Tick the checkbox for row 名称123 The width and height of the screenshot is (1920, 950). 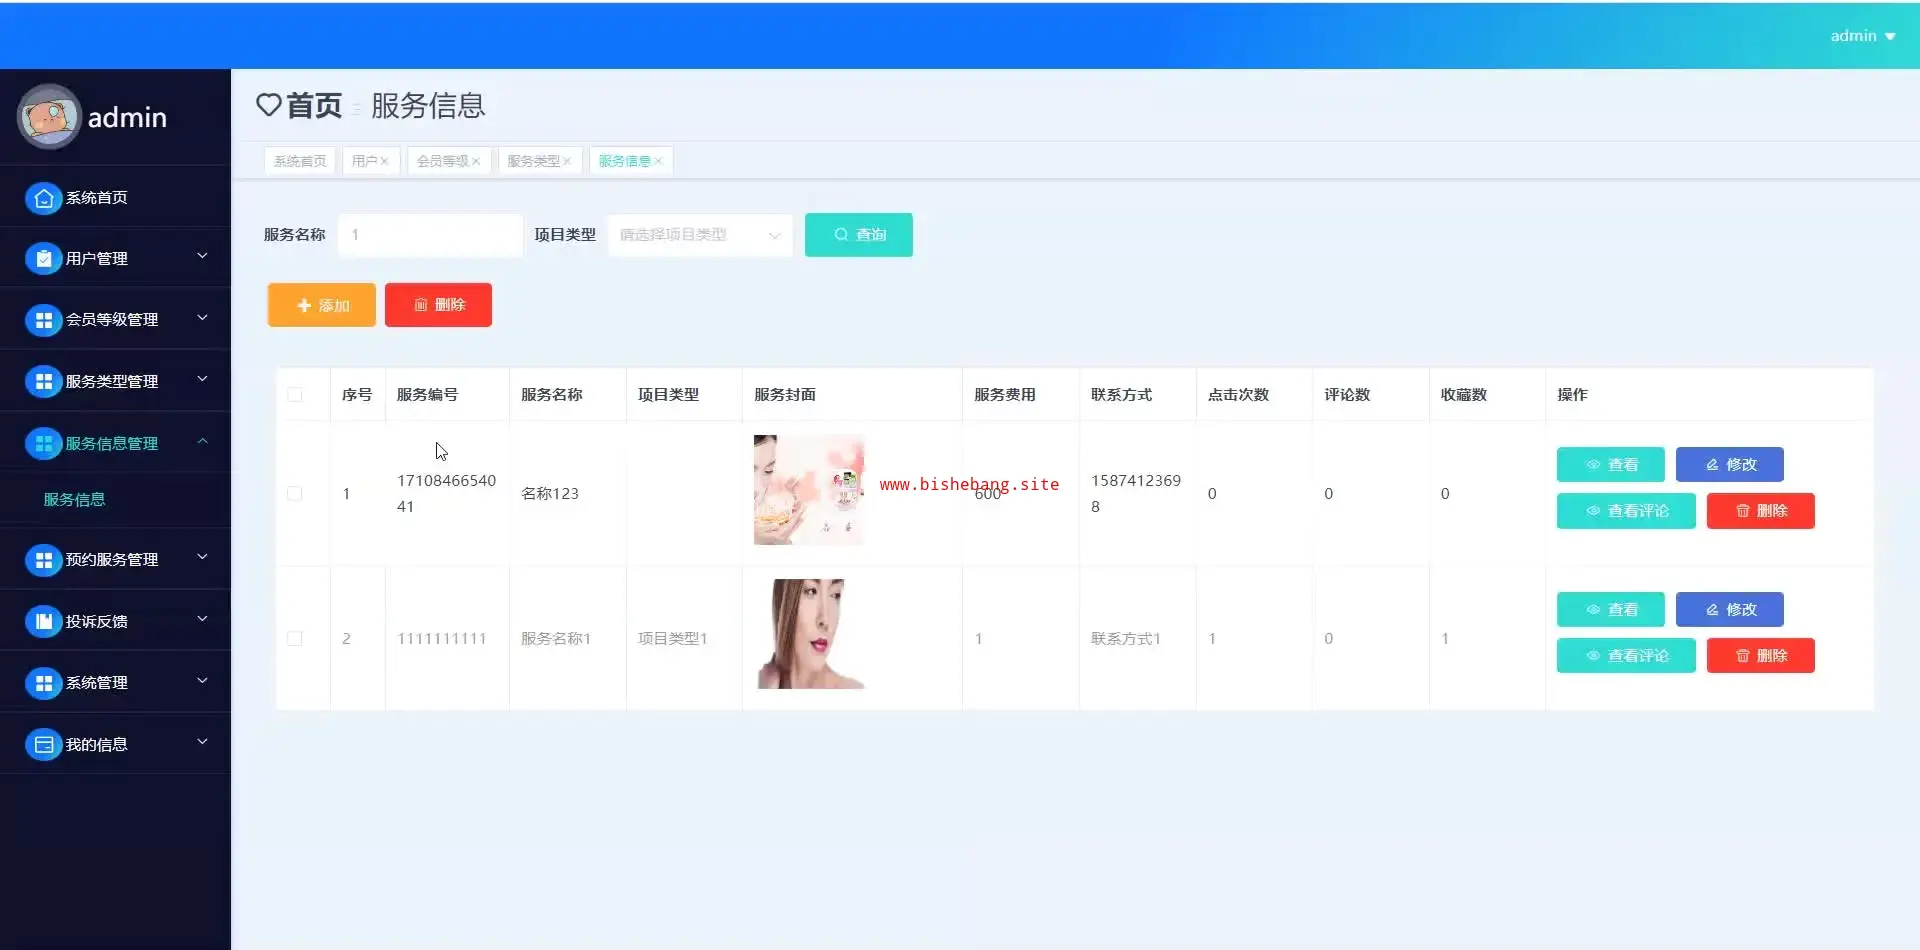coord(295,494)
